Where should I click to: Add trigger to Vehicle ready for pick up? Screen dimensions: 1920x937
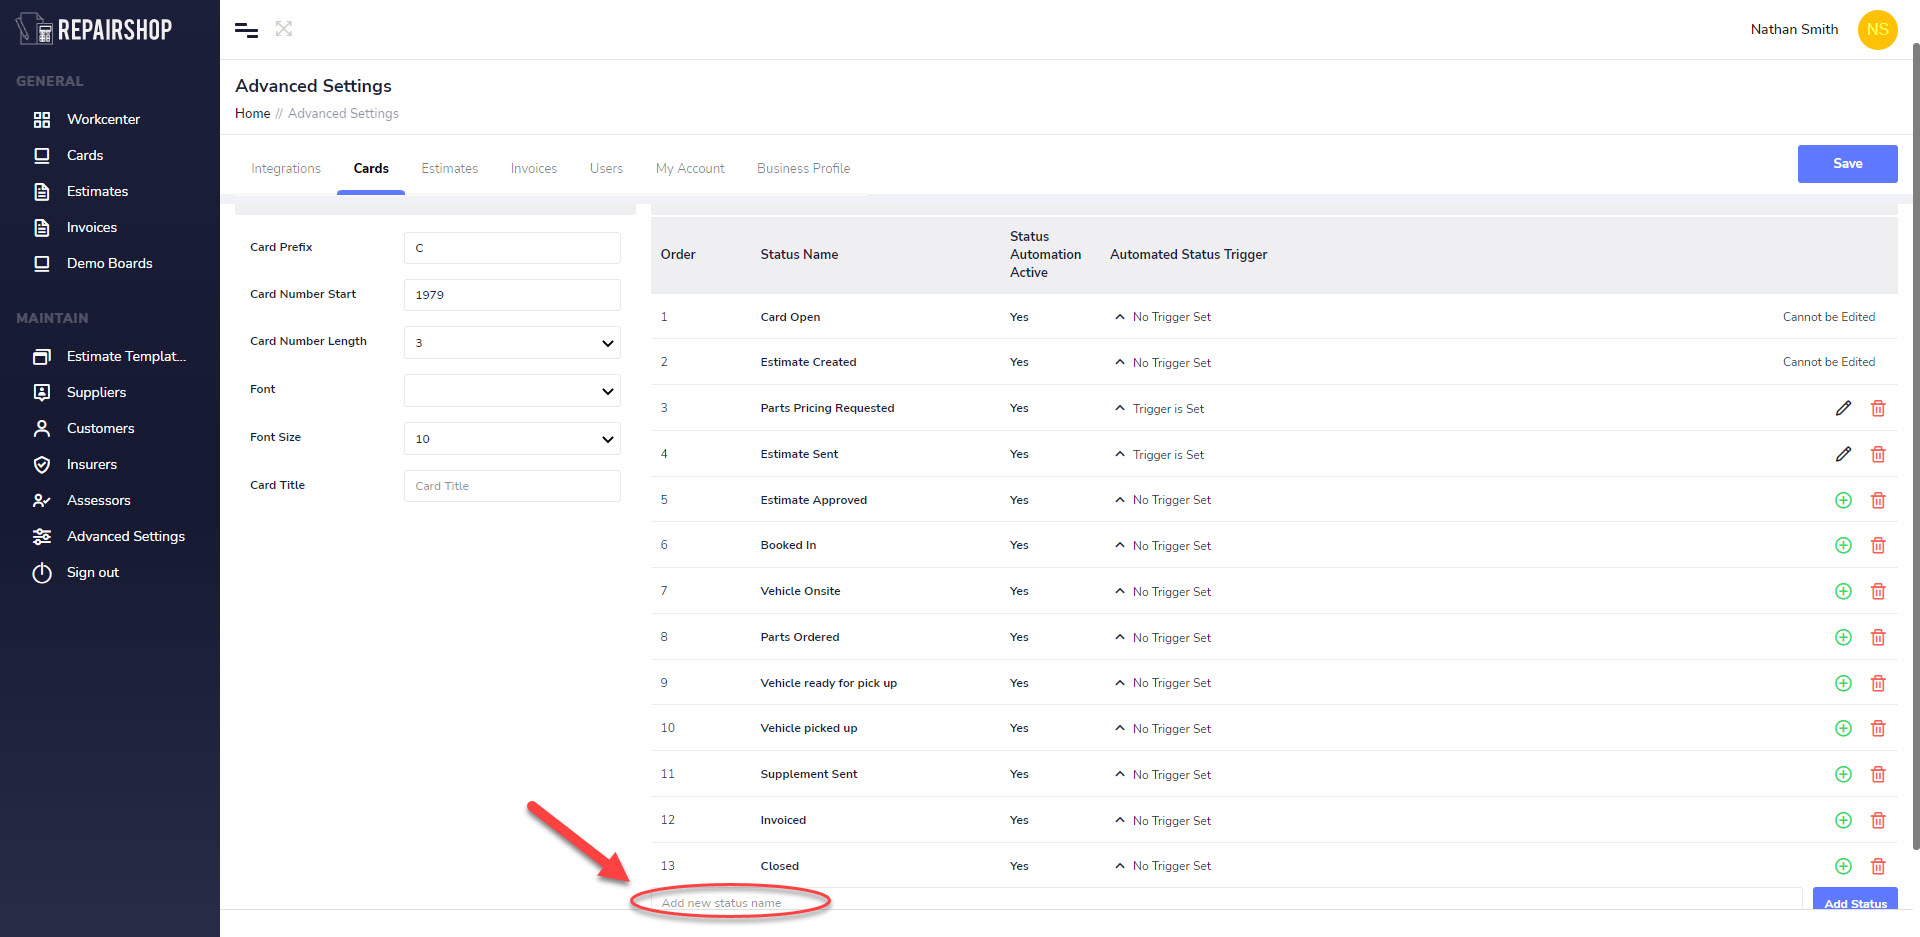[1843, 683]
